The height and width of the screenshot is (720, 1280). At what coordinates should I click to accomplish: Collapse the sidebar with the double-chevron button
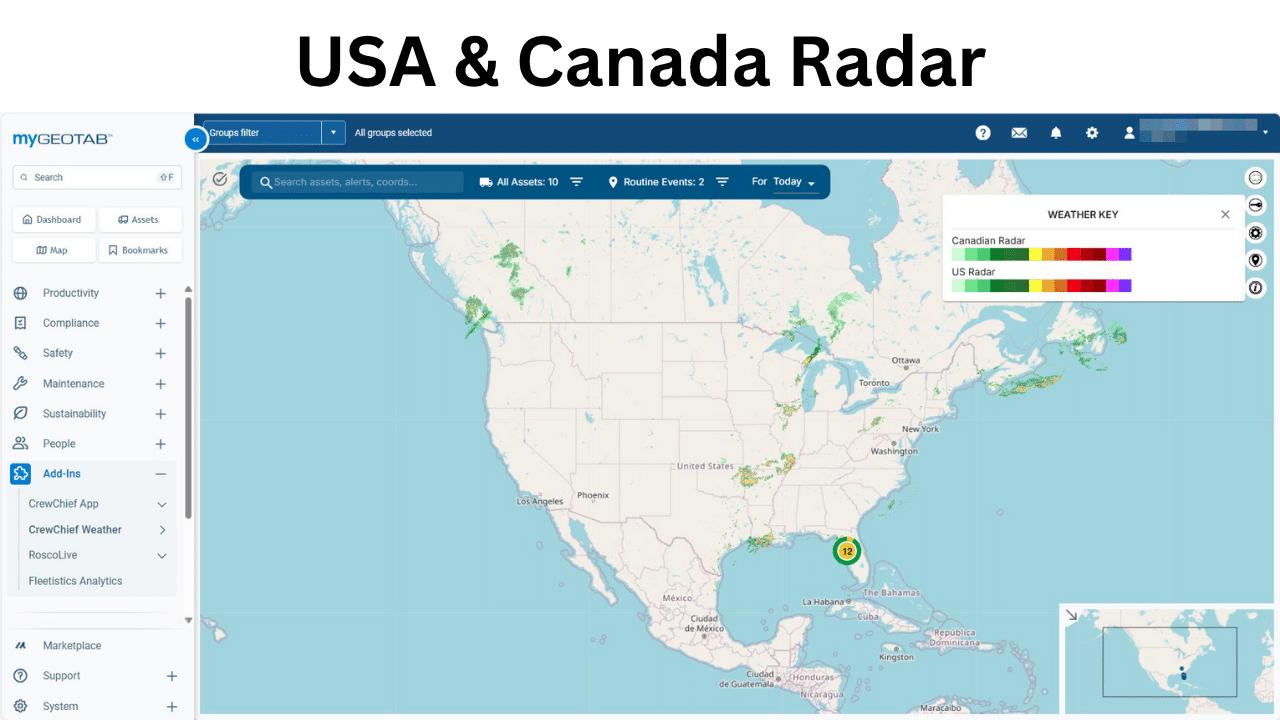(196, 140)
